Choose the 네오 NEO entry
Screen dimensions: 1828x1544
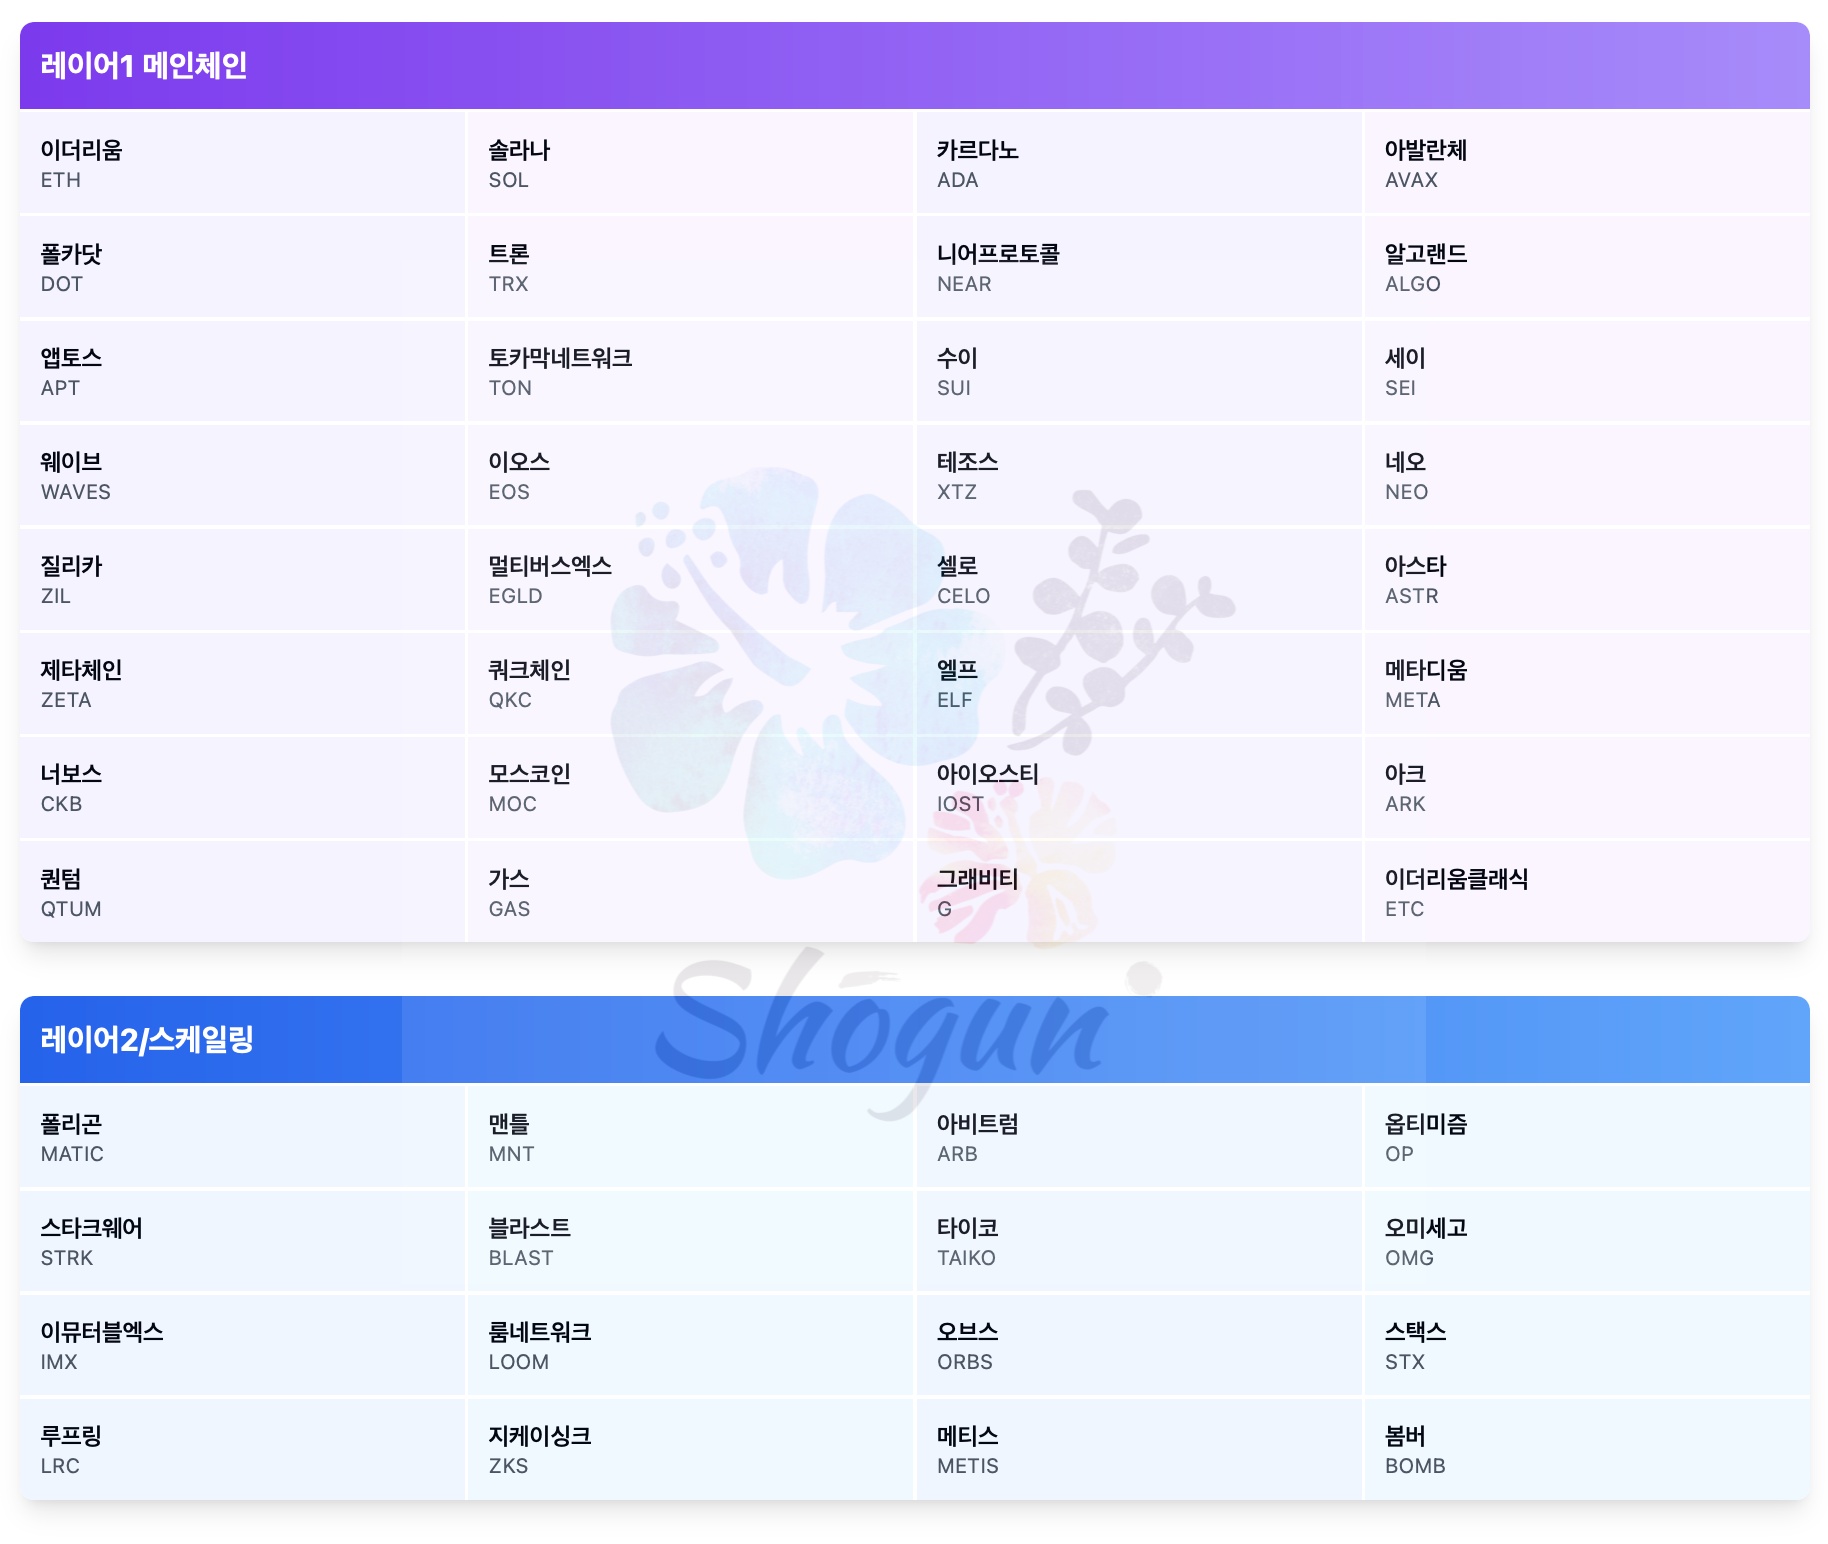(1587, 475)
